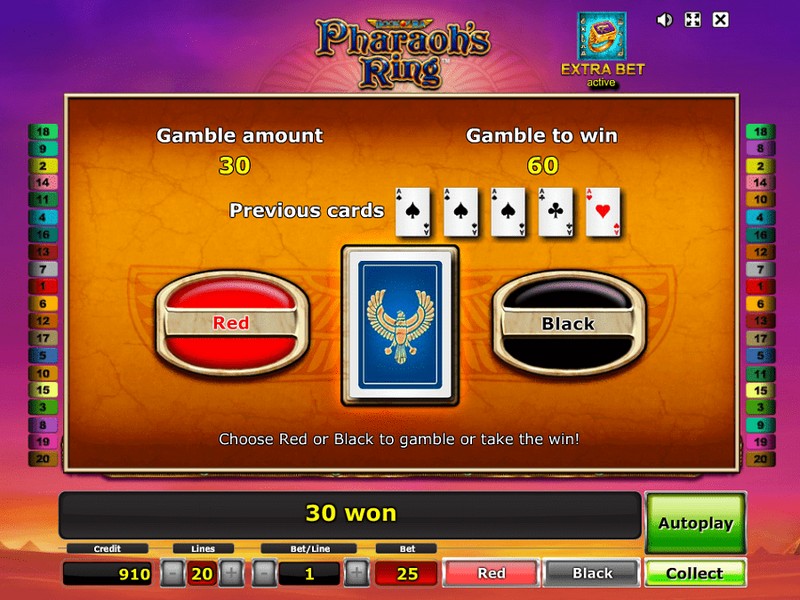Choose the big Red oval gamble button

(232, 323)
